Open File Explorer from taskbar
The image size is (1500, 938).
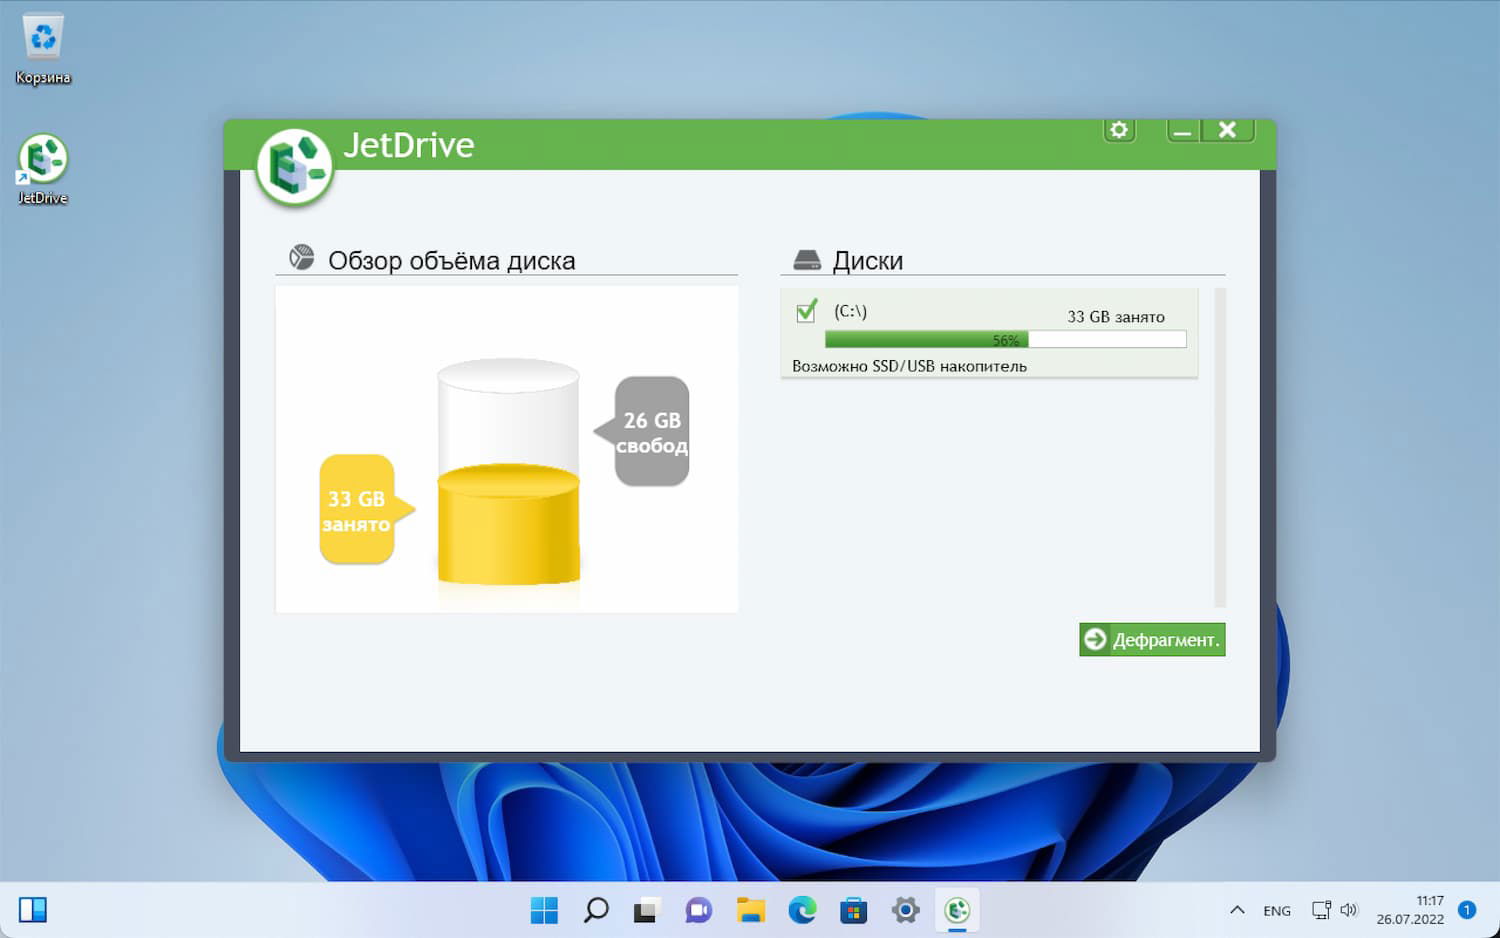click(x=750, y=910)
